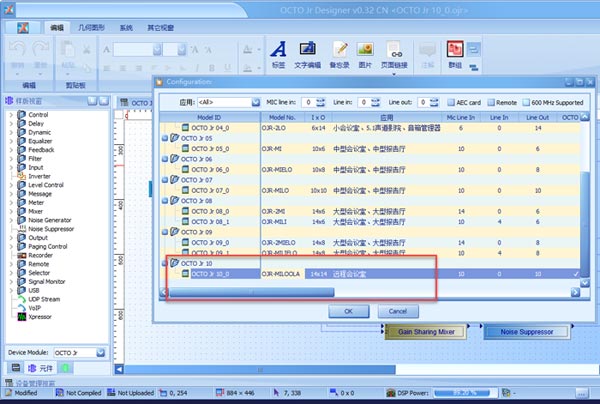Expand the Equalizer tree node
This screenshot has width=600, height=404.
pos(11,140)
